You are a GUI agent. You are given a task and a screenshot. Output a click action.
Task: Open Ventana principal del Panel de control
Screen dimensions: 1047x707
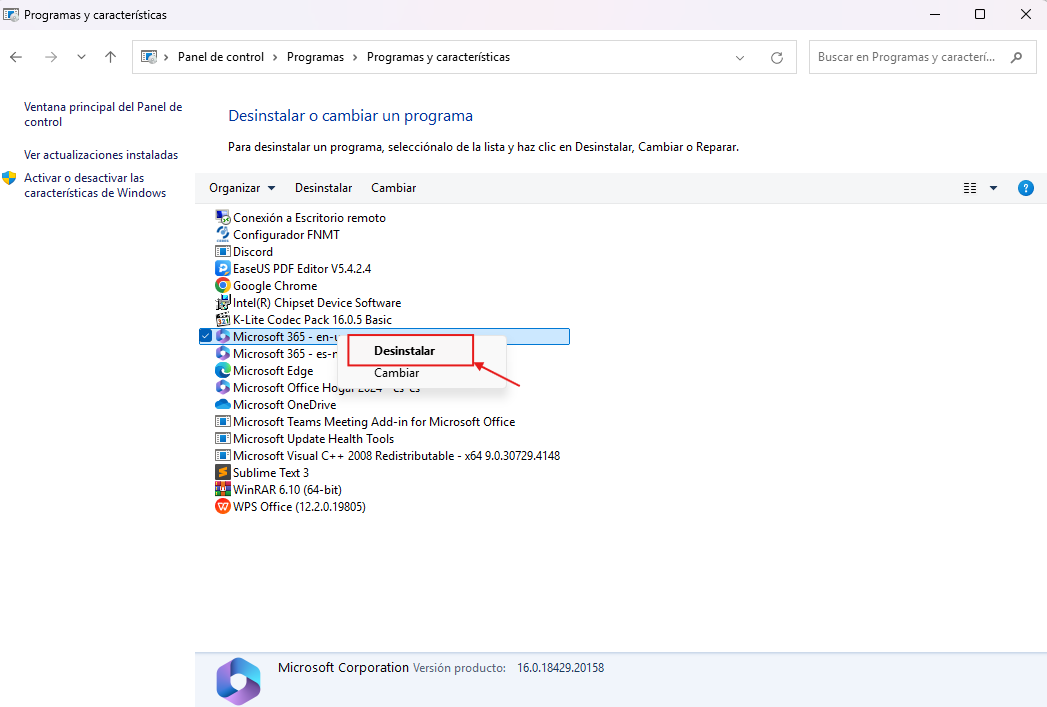[x=103, y=114]
